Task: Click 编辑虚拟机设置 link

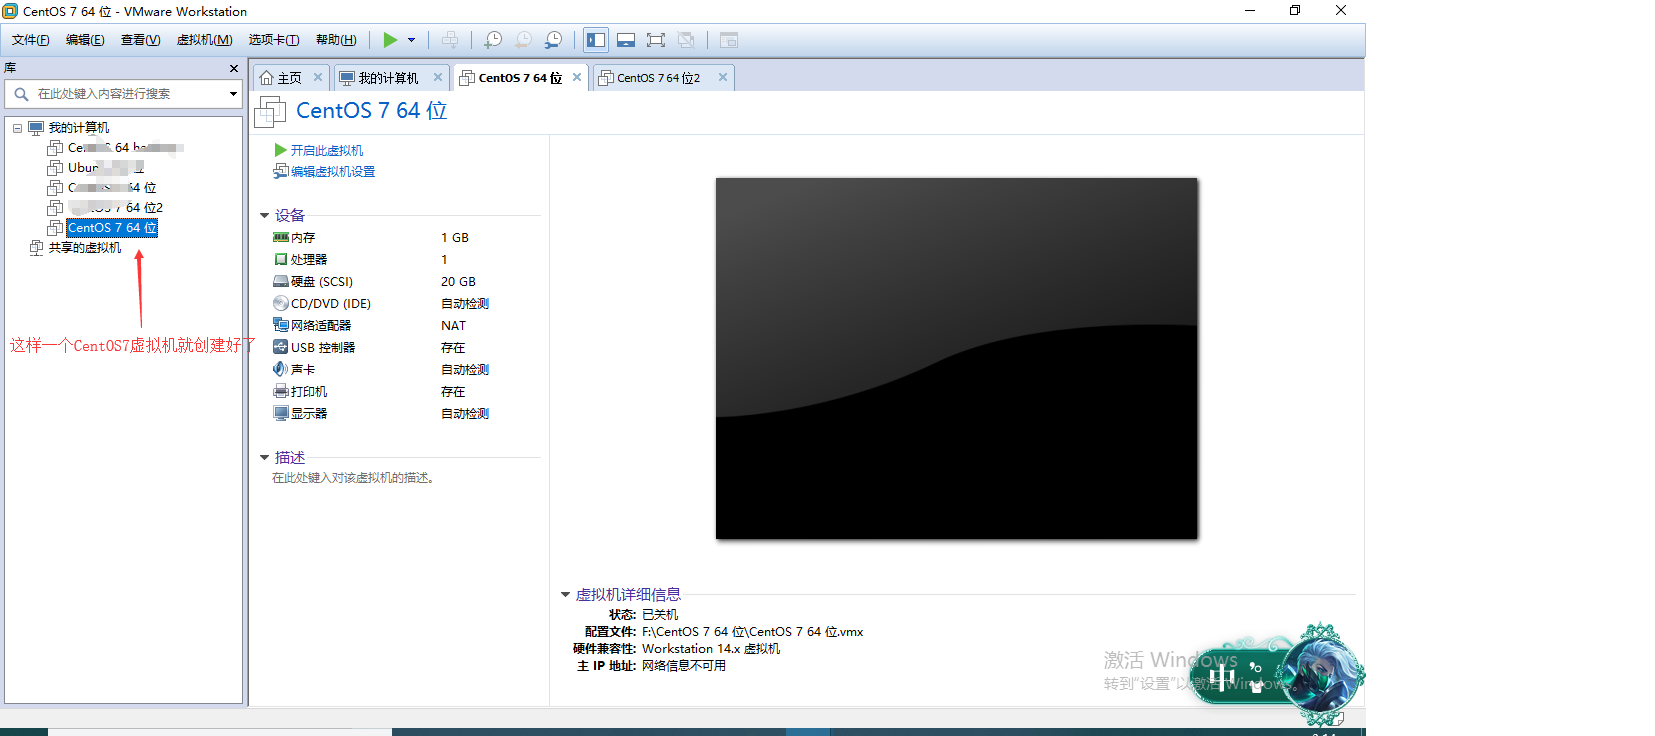Action: pos(333,172)
